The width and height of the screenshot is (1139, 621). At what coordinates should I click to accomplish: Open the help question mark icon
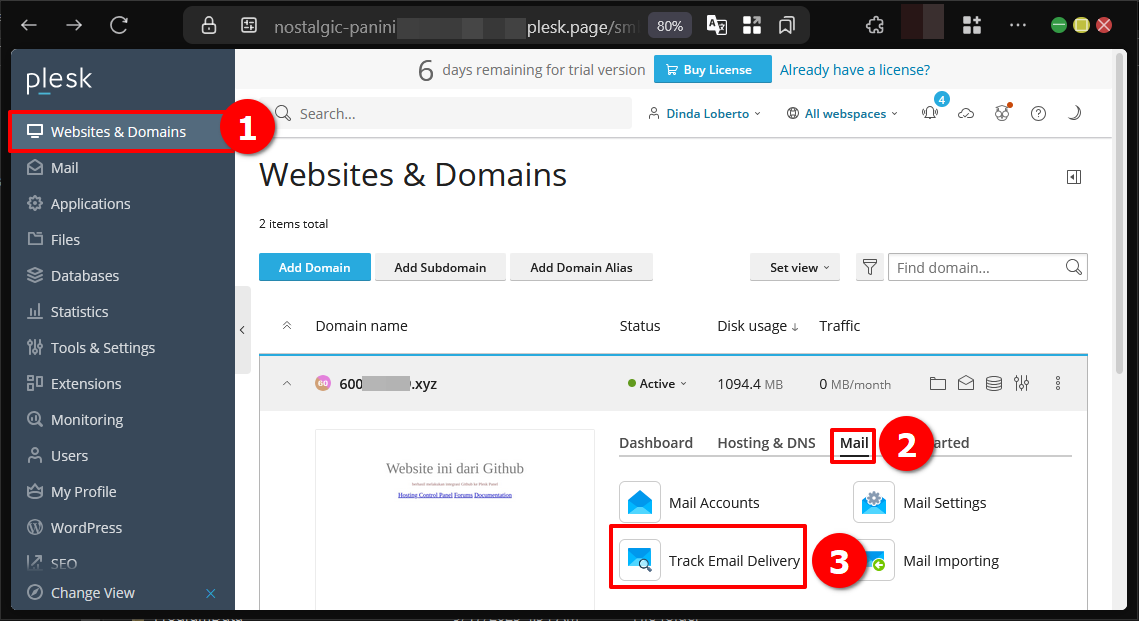click(x=1038, y=113)
